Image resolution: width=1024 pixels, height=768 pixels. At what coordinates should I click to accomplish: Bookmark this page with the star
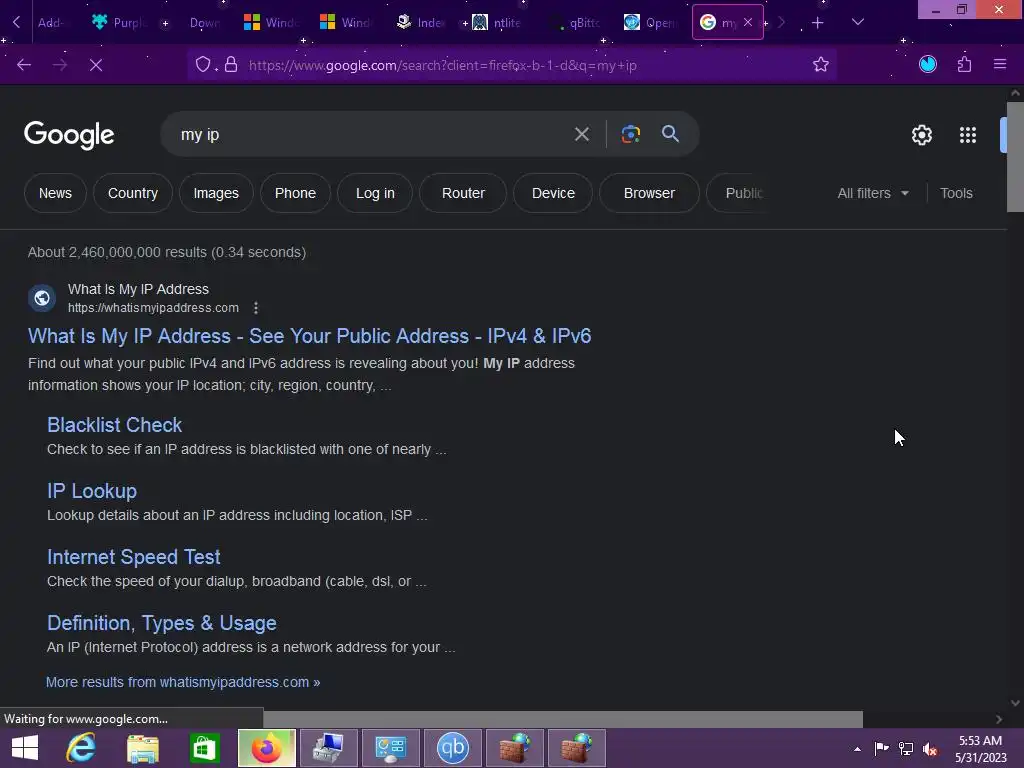[820, 64]
